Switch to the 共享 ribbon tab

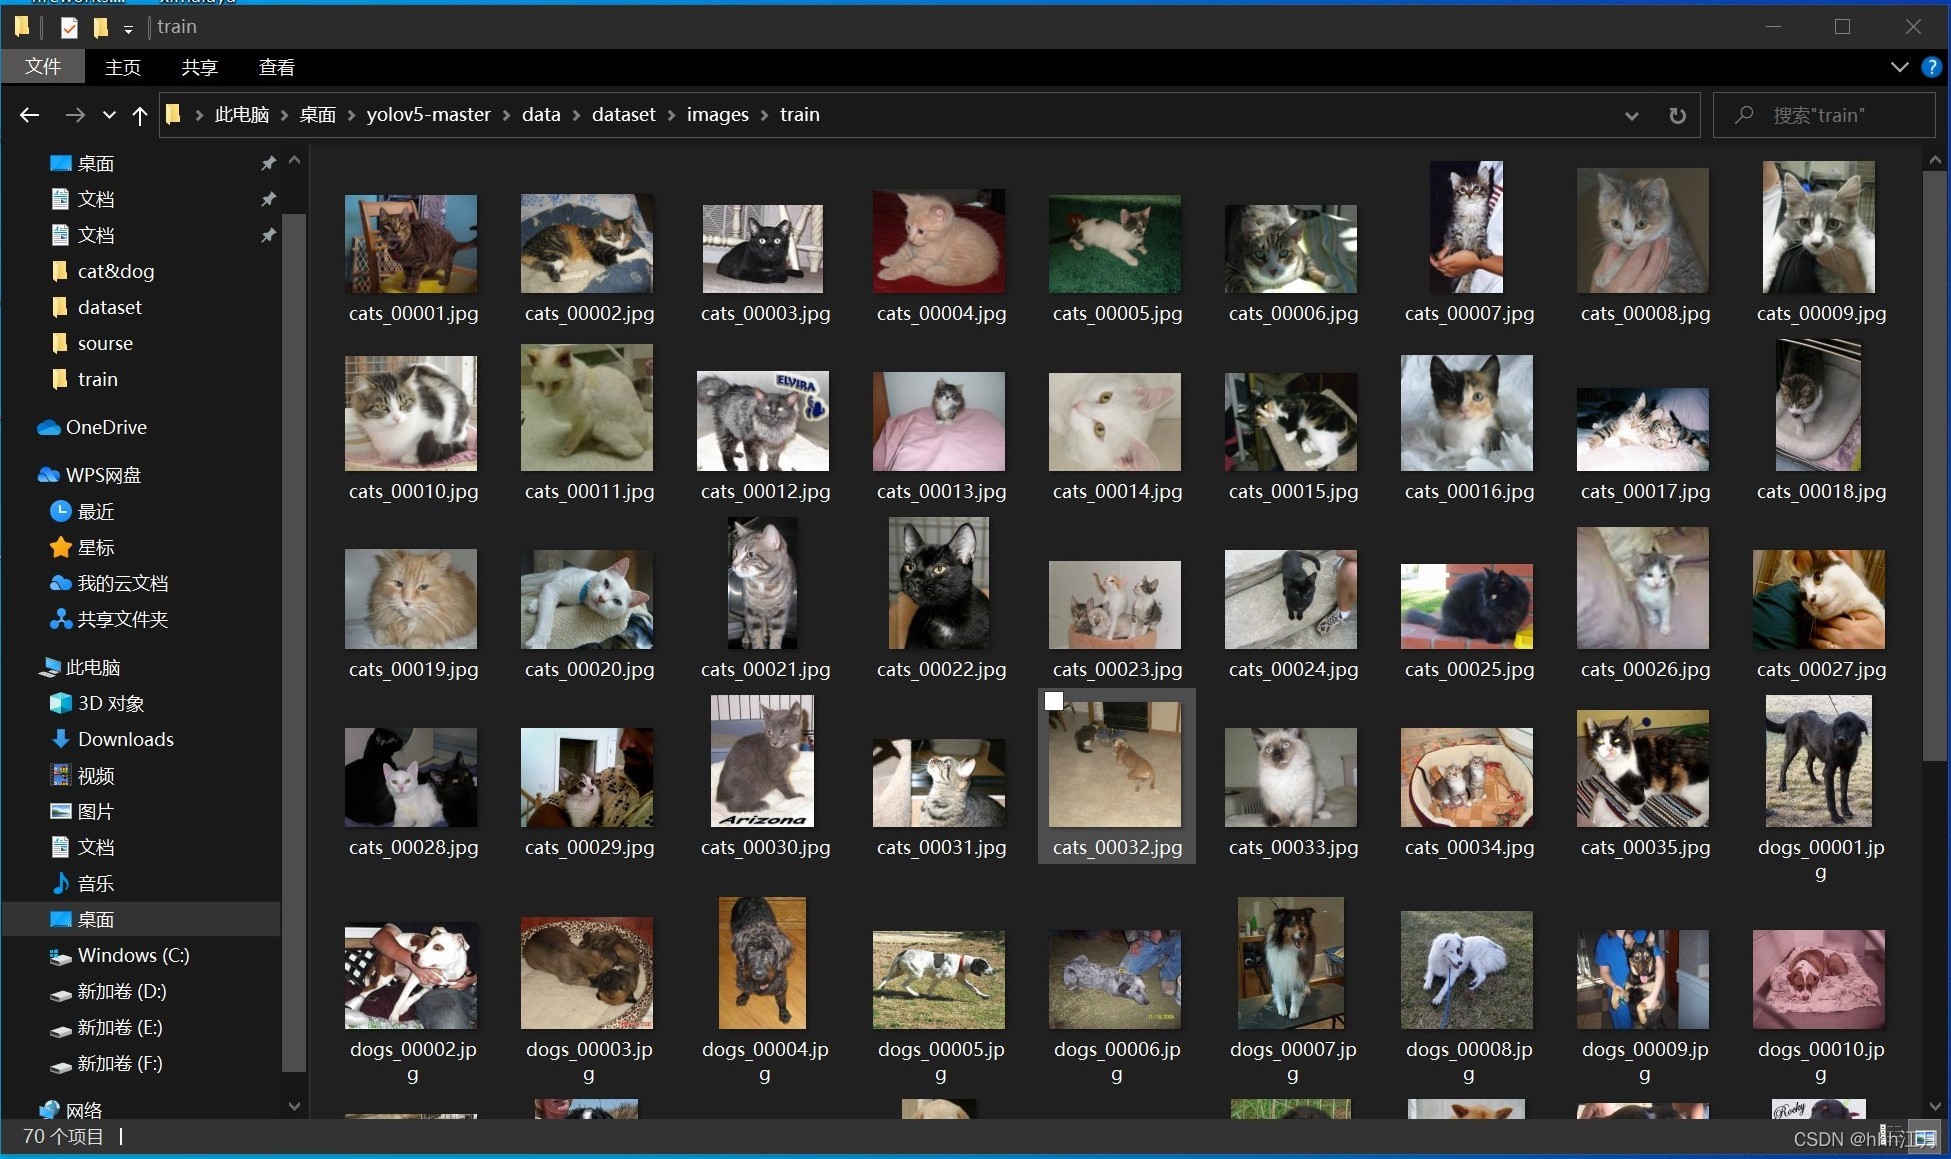200,67
